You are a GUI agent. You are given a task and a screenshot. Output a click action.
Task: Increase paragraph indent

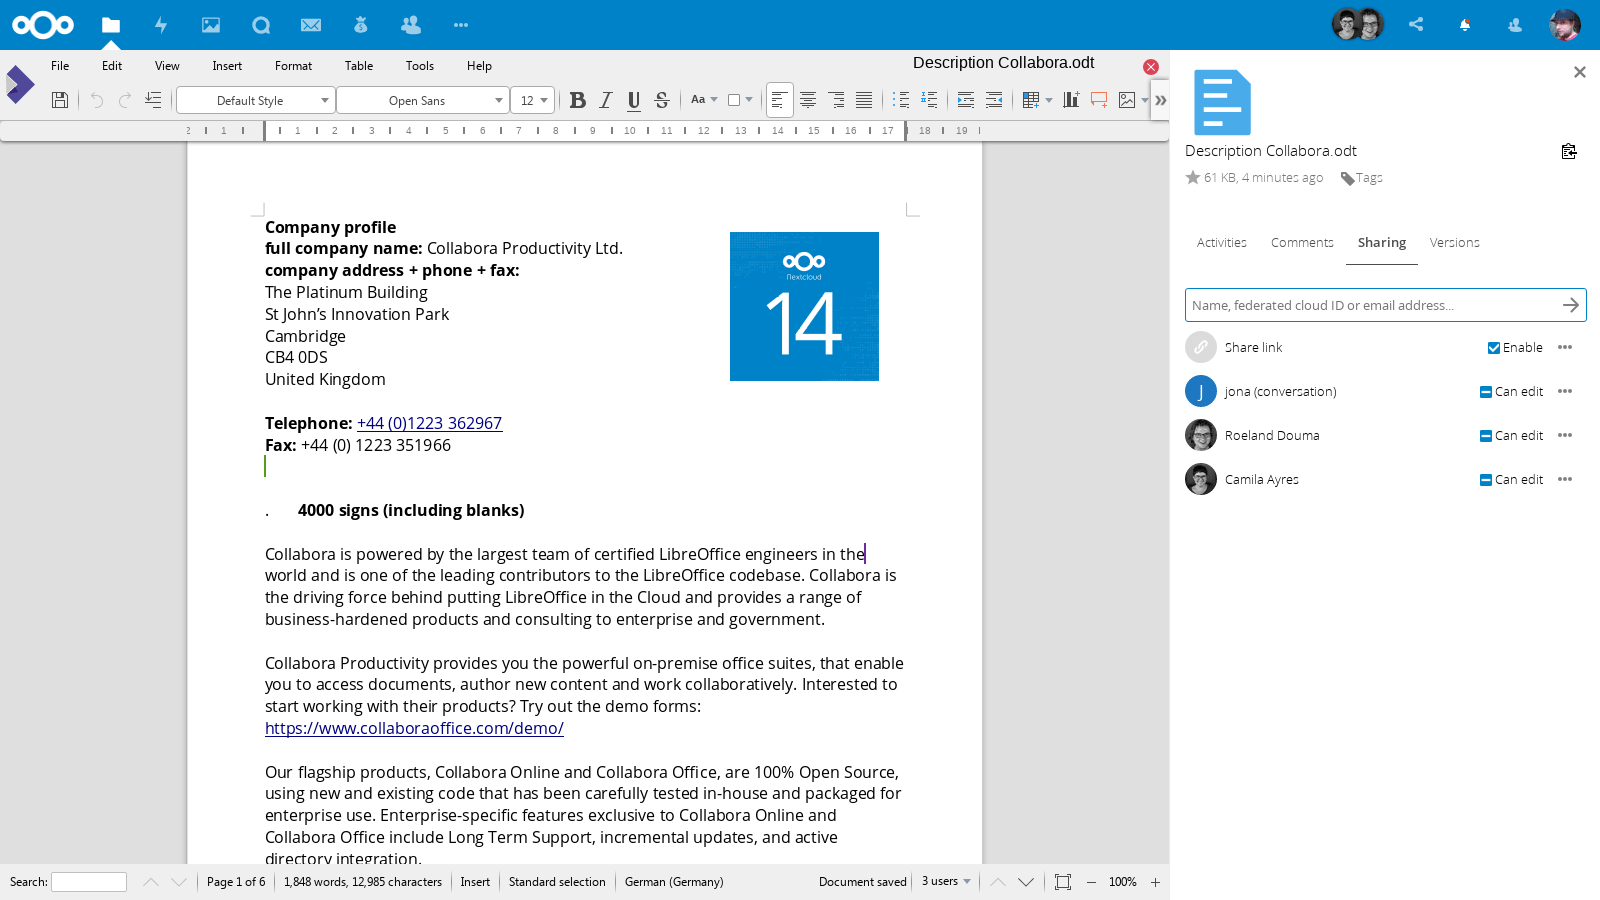click(x=966, y=100)
